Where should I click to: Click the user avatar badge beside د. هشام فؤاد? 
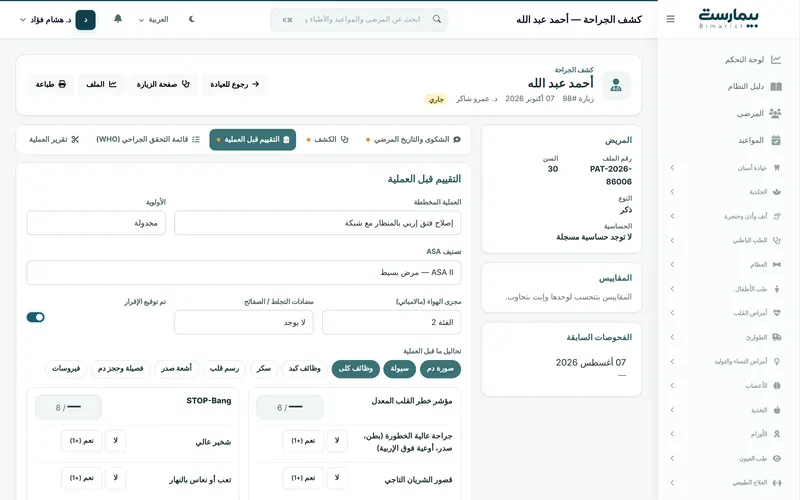86,20
